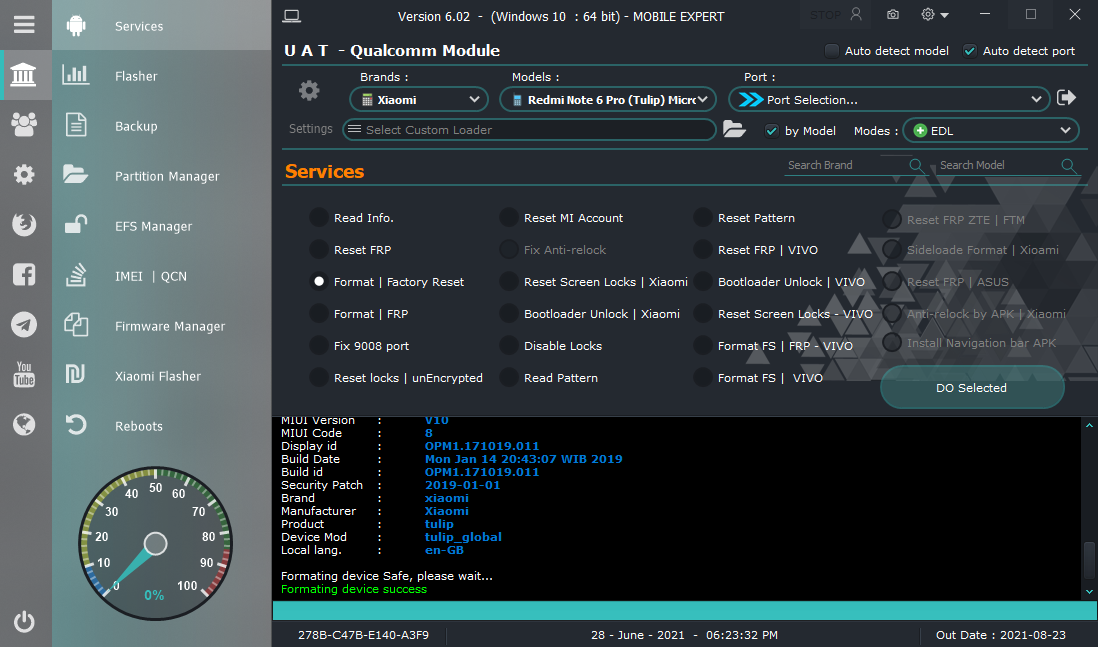Select Format FS | VIVO option

coord(702,377)
